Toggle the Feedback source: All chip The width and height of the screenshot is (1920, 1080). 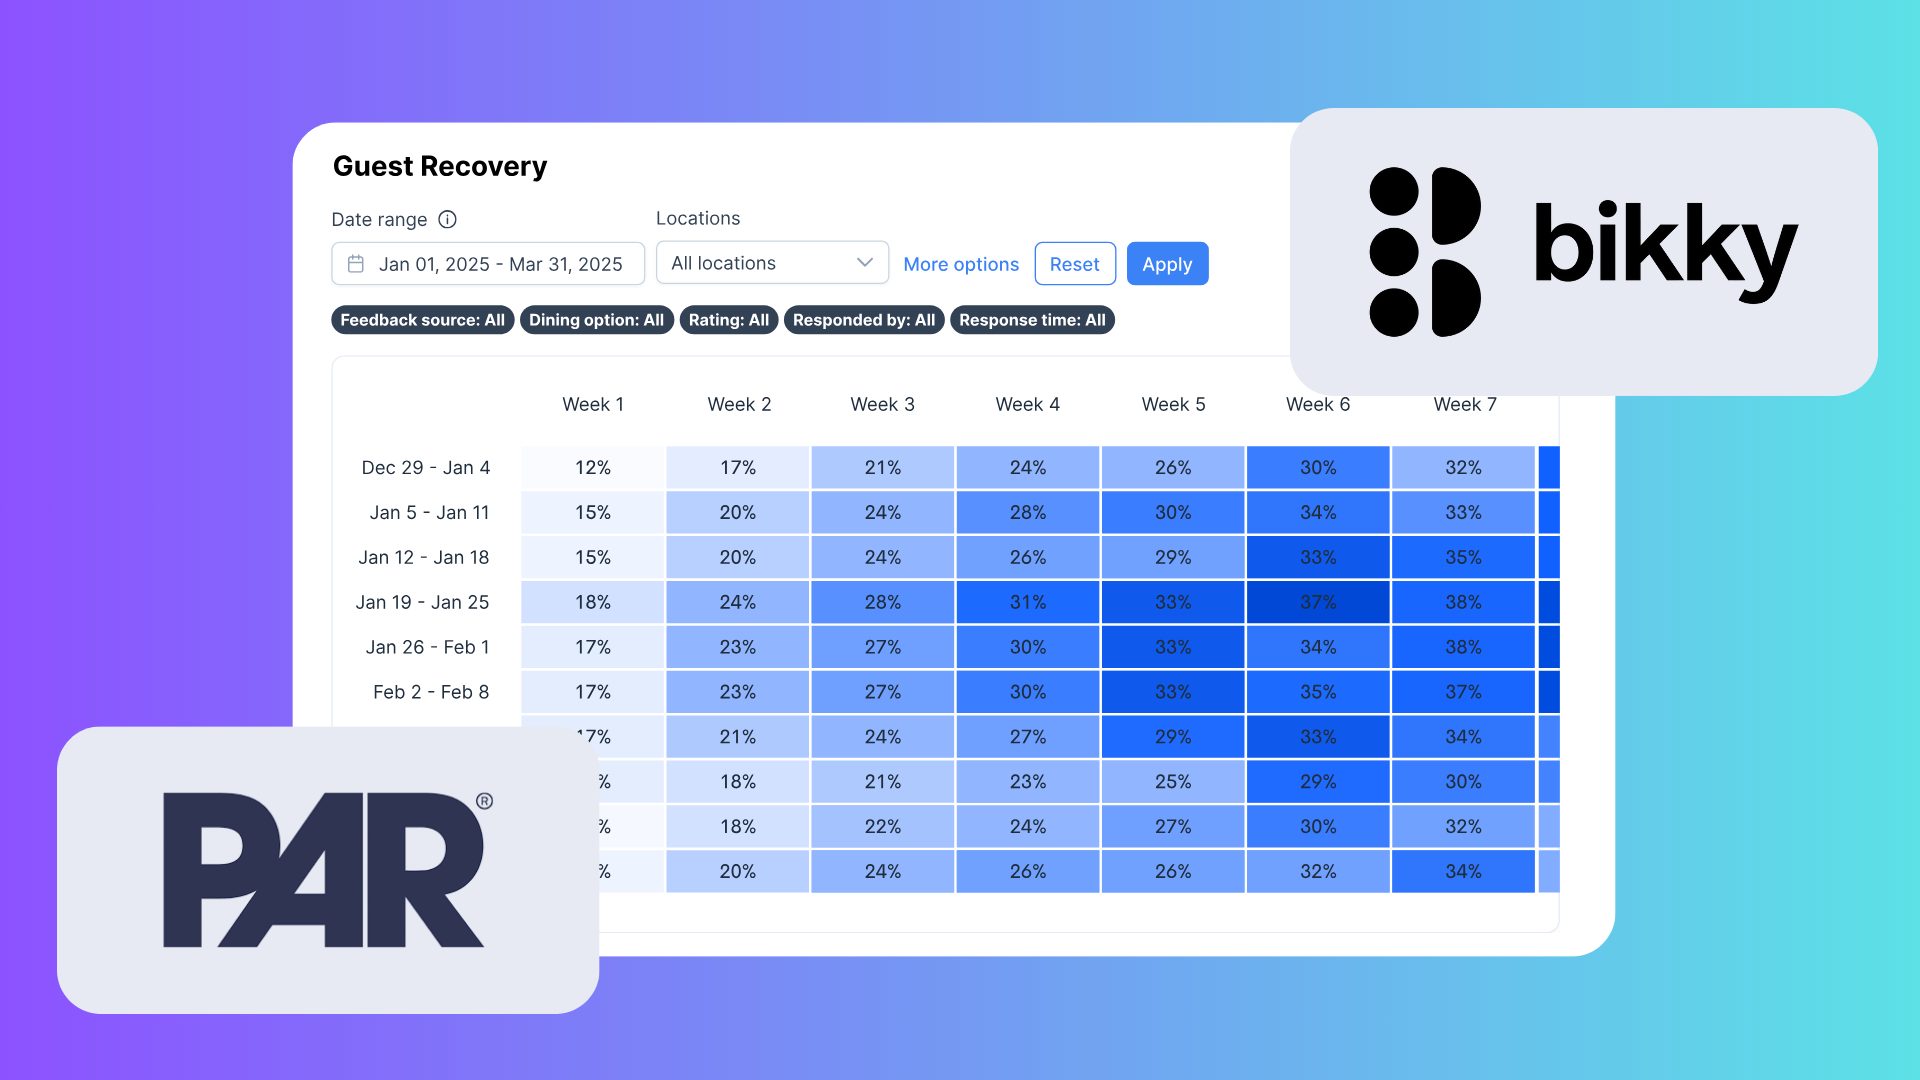[x=422, y=320]
